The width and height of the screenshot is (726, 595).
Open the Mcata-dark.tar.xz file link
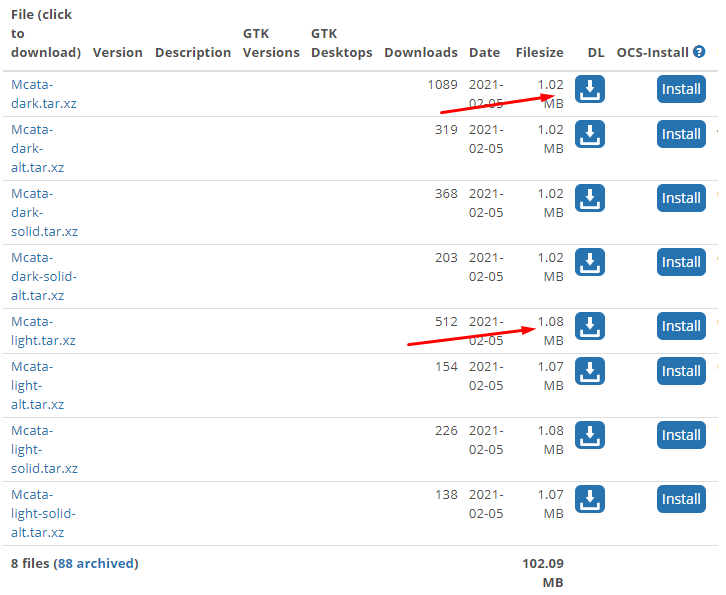43,94
